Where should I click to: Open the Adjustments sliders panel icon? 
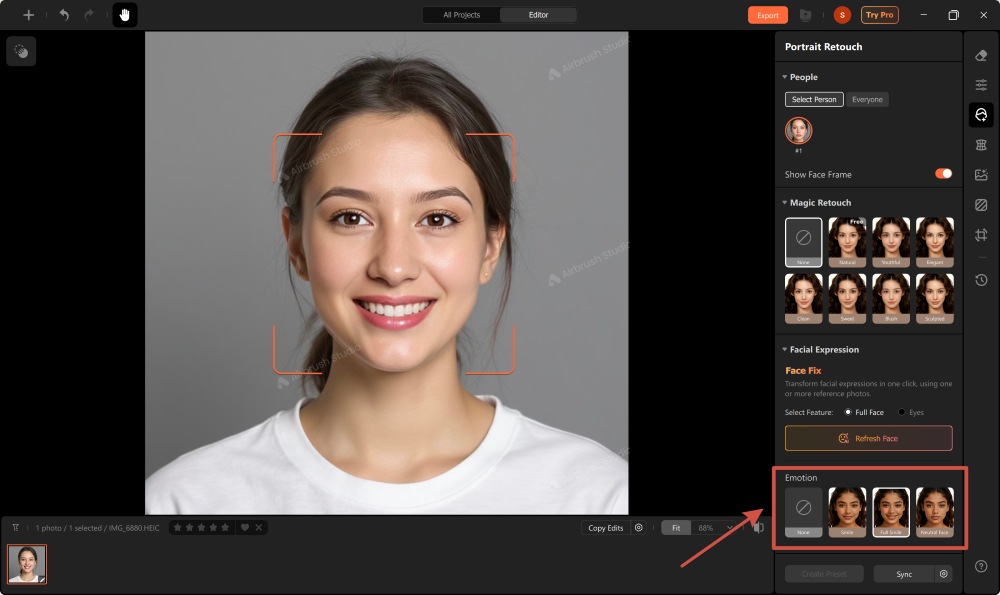981,85
